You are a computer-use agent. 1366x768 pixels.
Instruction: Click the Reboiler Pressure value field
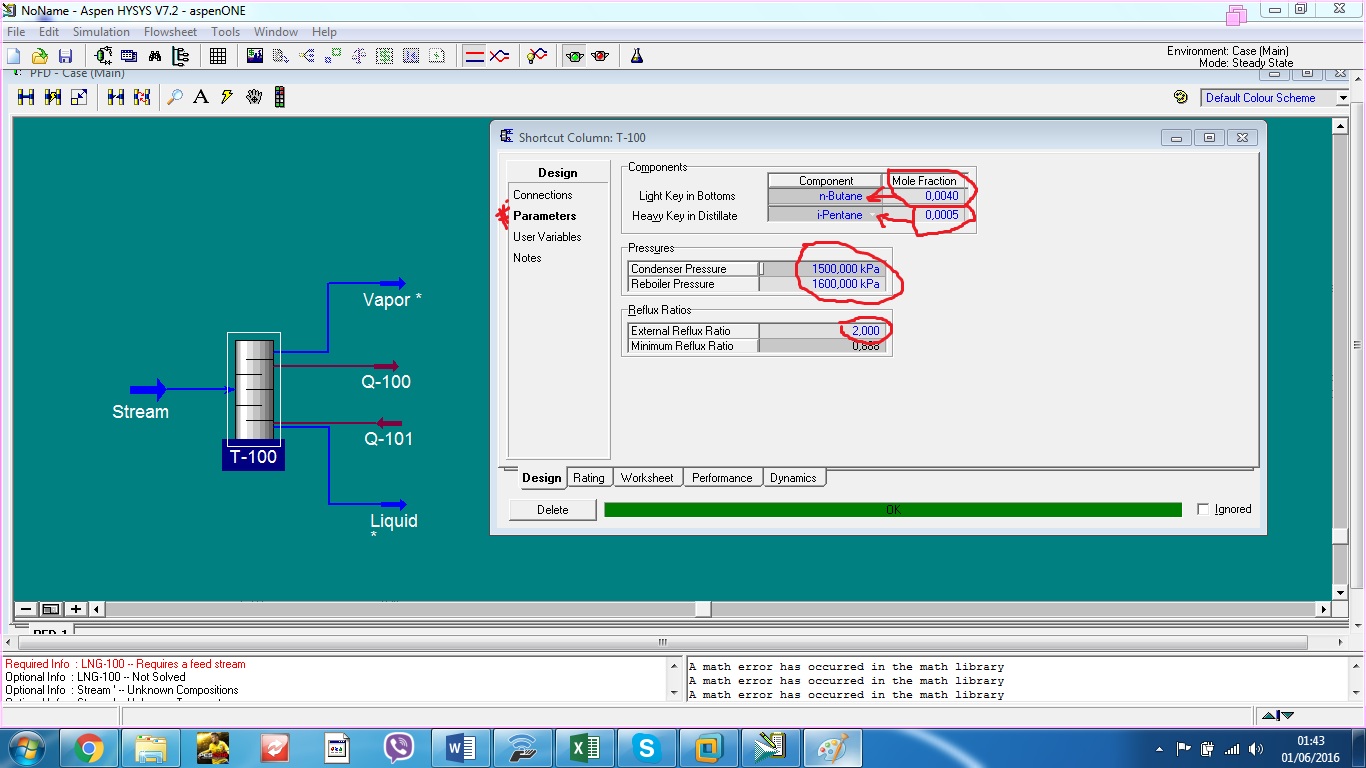(823, 284)
